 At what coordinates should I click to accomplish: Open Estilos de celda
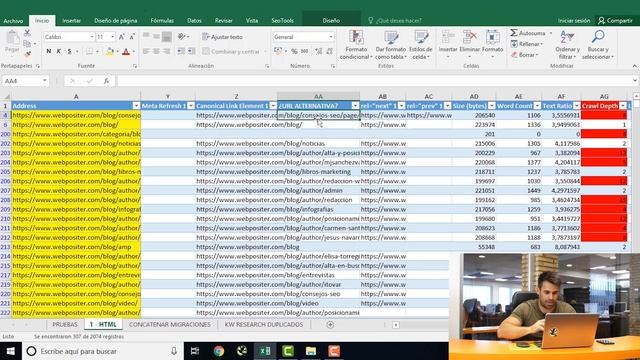[x=420, y=45]
